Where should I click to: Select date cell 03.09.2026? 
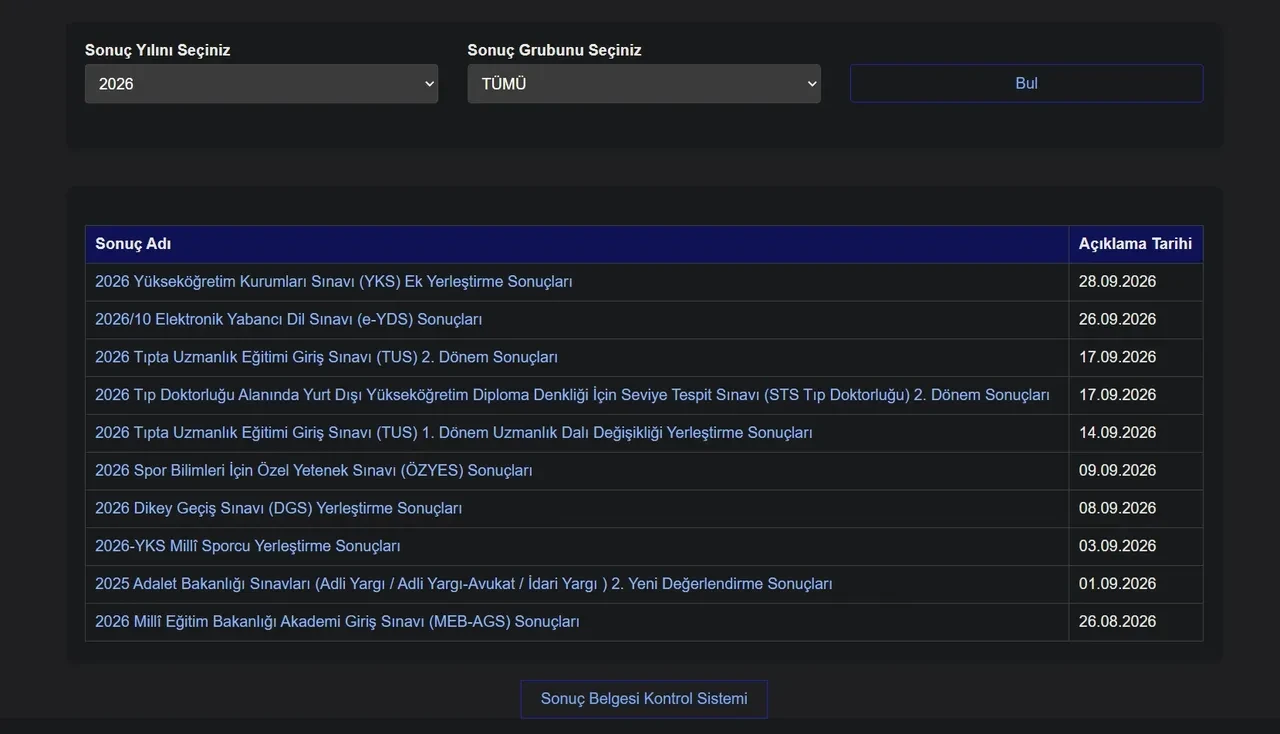click(x=1136, y=546)
